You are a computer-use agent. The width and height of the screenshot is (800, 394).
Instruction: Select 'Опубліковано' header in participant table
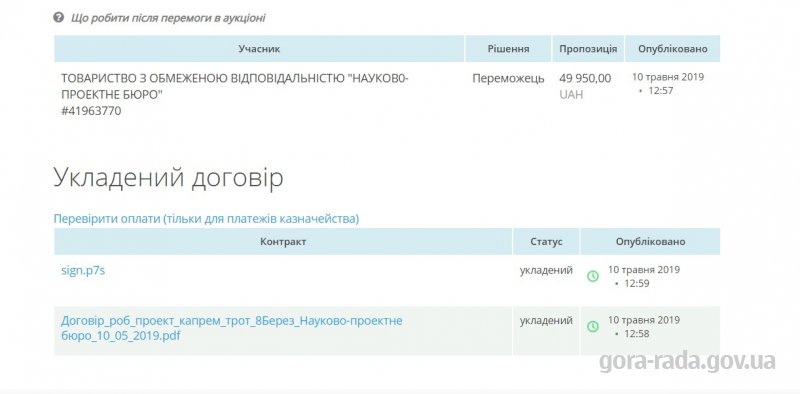tap(672, 49)
